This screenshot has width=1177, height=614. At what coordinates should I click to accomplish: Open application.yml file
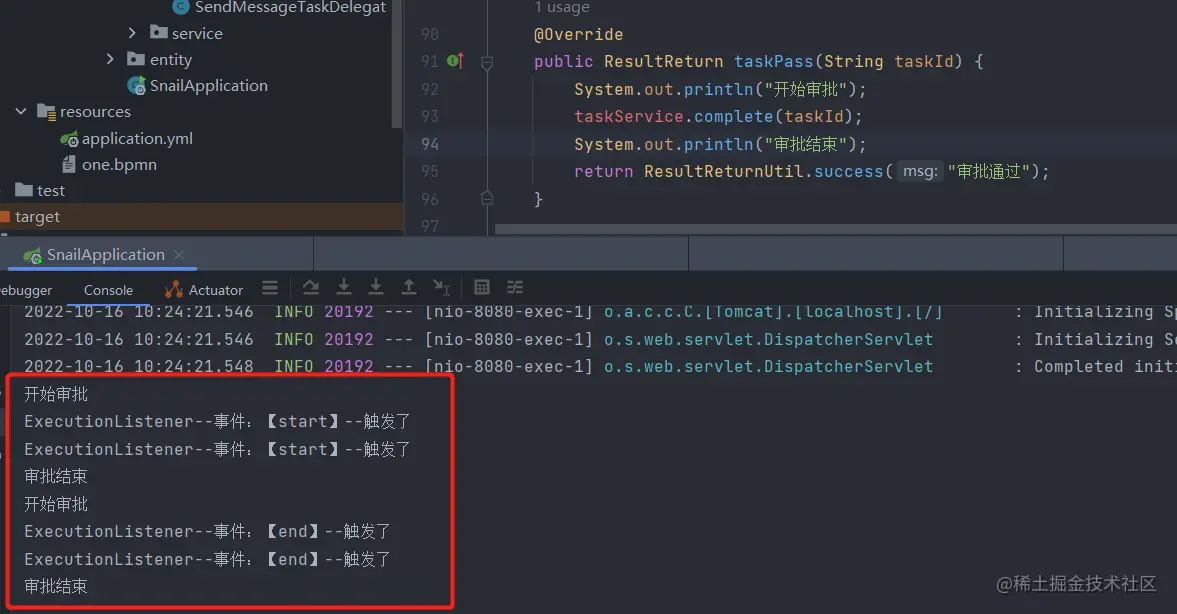coord(137,139)
